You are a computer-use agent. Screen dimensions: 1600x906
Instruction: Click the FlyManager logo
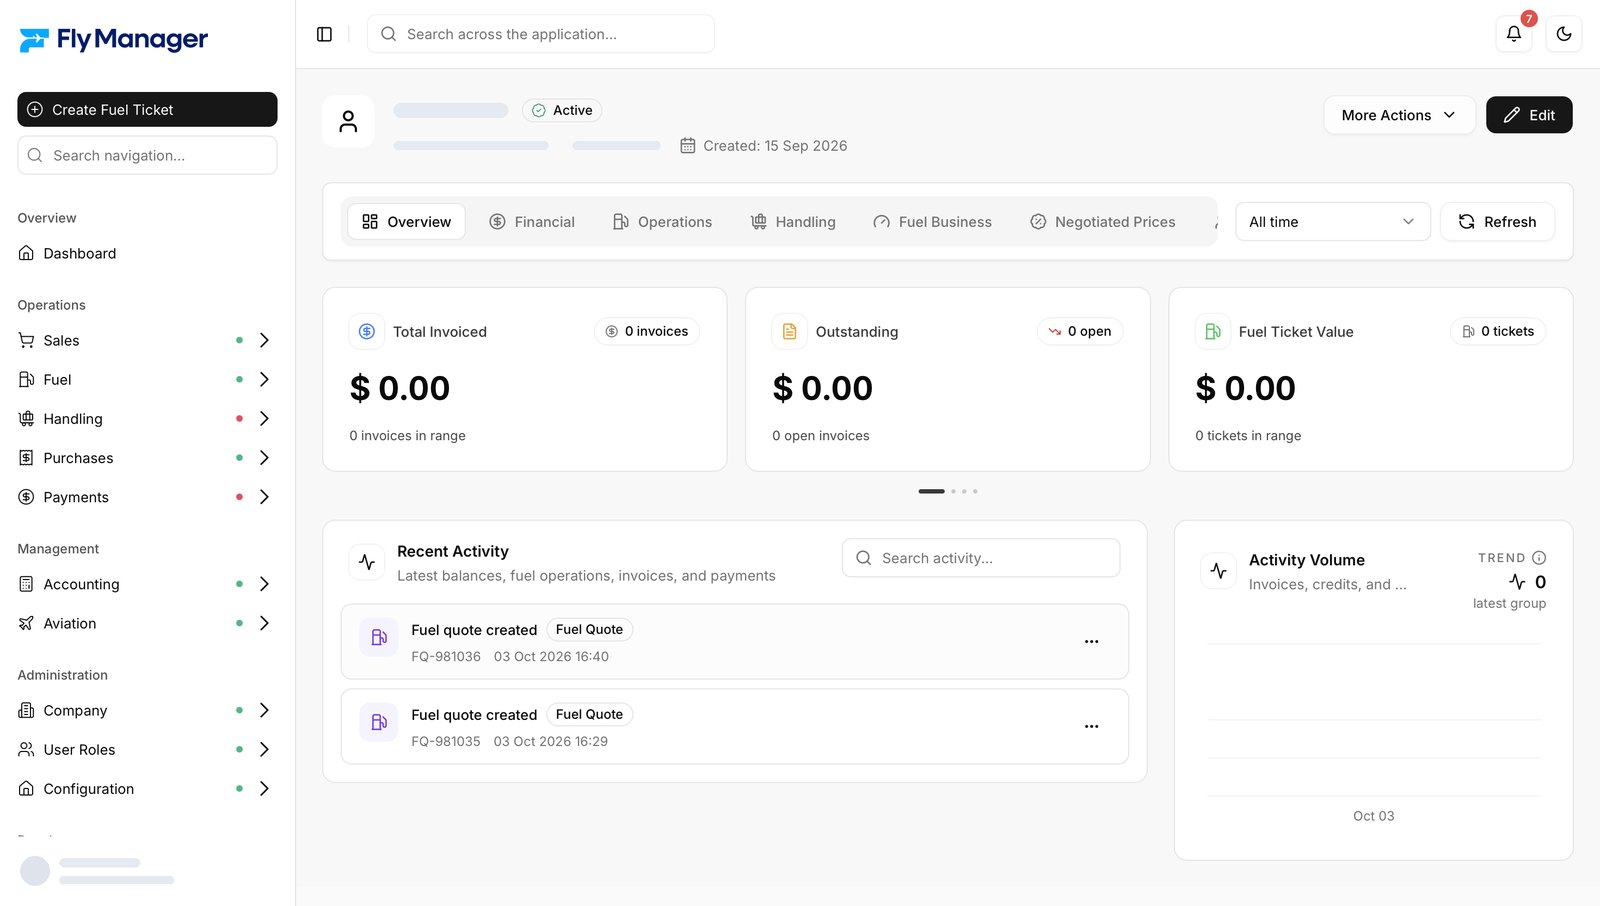113,40
